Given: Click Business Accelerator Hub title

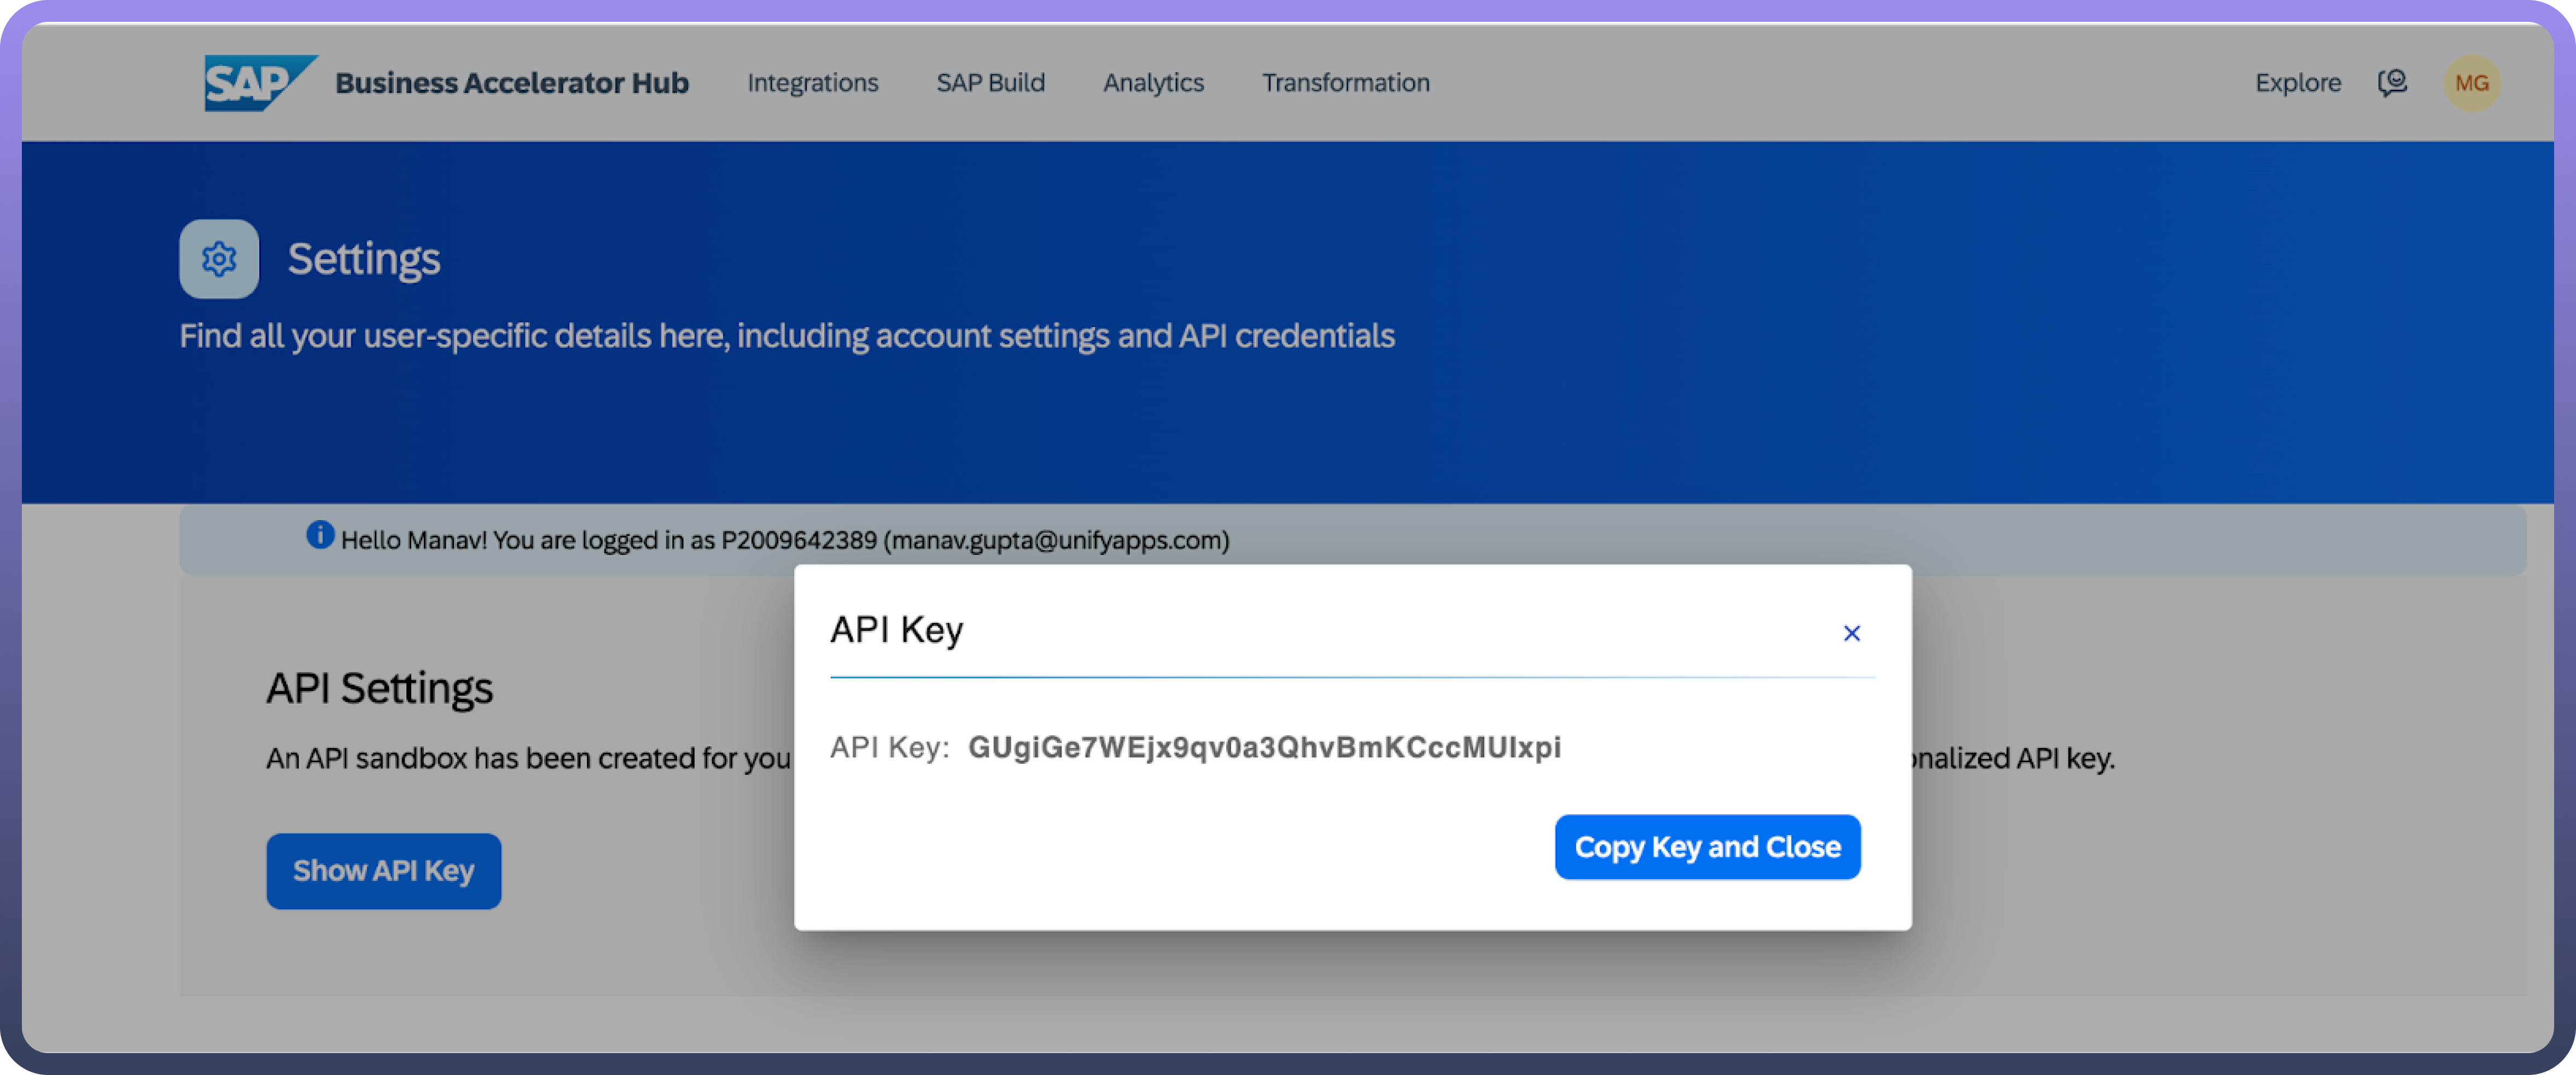Looking at the screenshot, I should point(512,83).
